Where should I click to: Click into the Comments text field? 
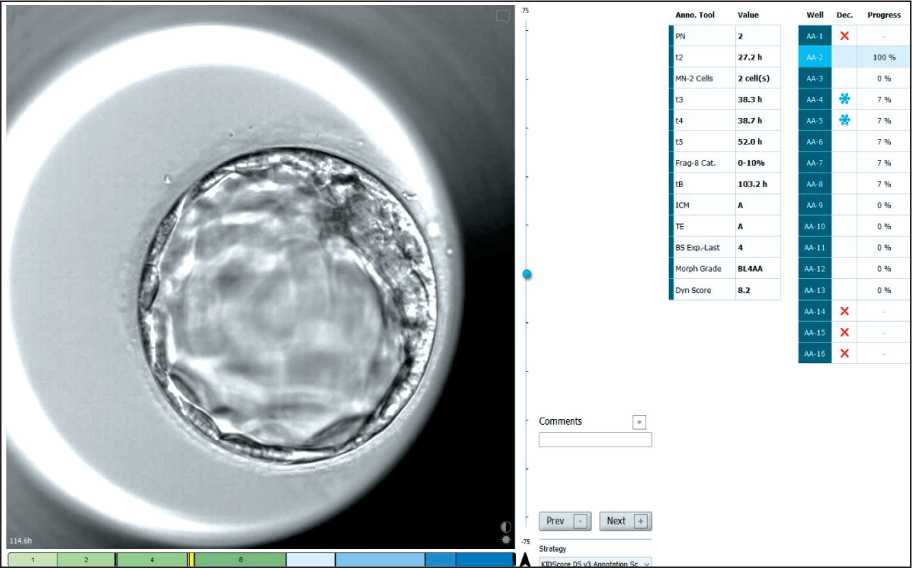pos(595,439)
